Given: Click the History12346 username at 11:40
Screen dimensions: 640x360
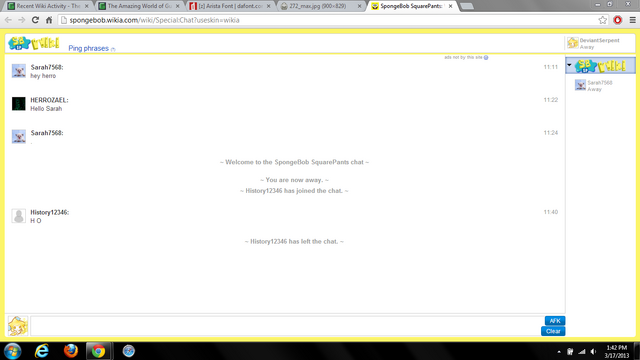Looking at the screenshot, I should point(49,212).
